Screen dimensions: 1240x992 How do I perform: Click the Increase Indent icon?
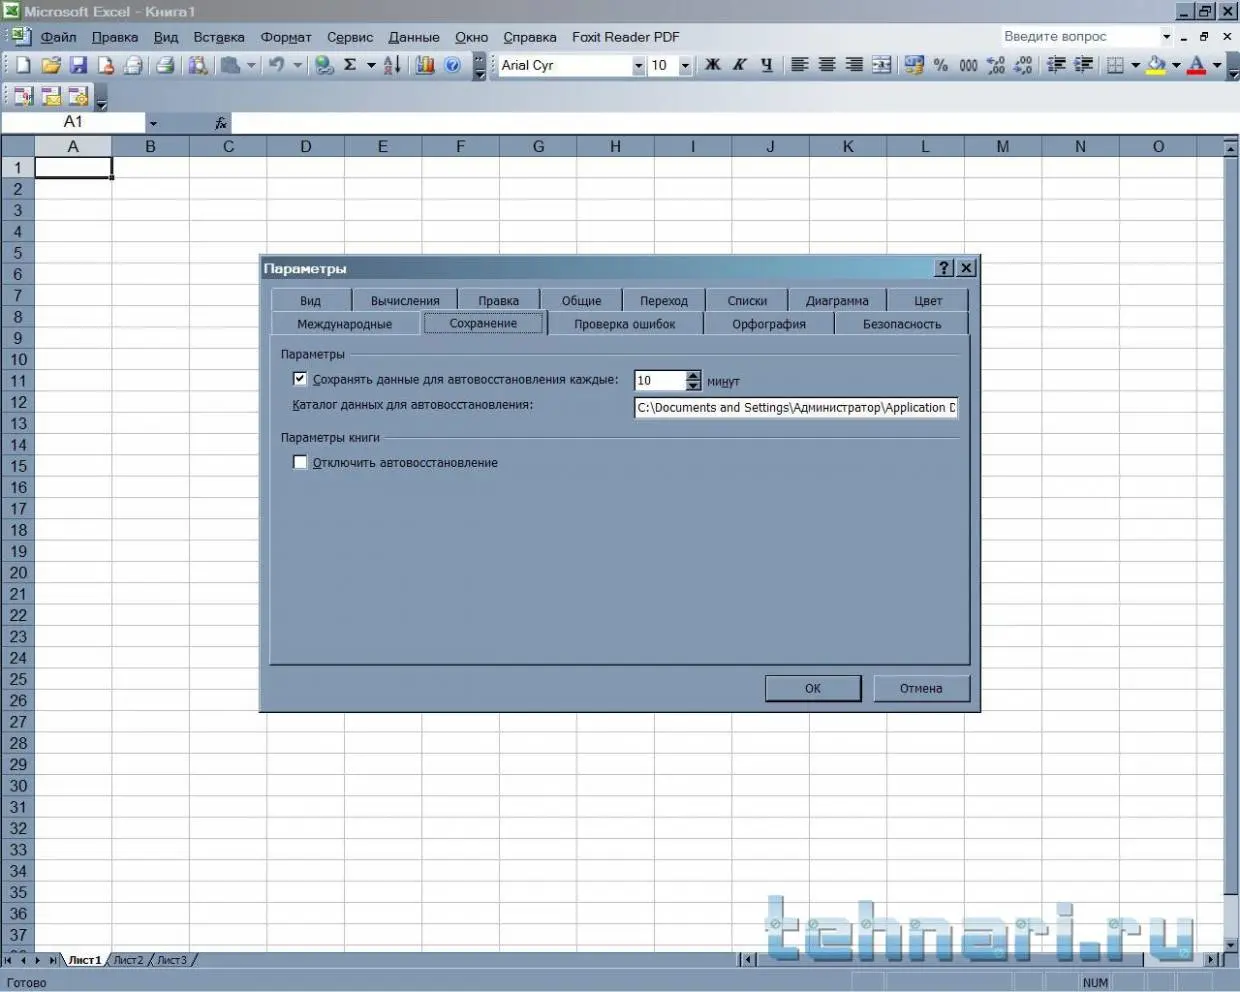[1083, 65]
